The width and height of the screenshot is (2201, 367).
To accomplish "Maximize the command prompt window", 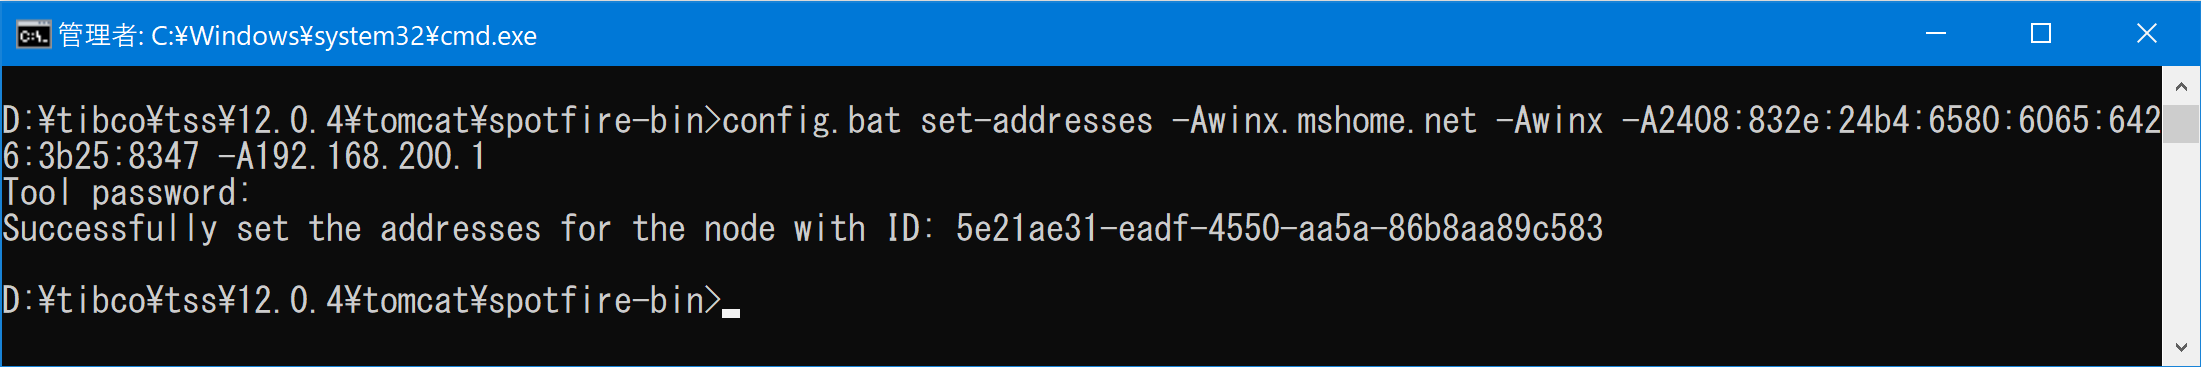I will coord(2041,34).
